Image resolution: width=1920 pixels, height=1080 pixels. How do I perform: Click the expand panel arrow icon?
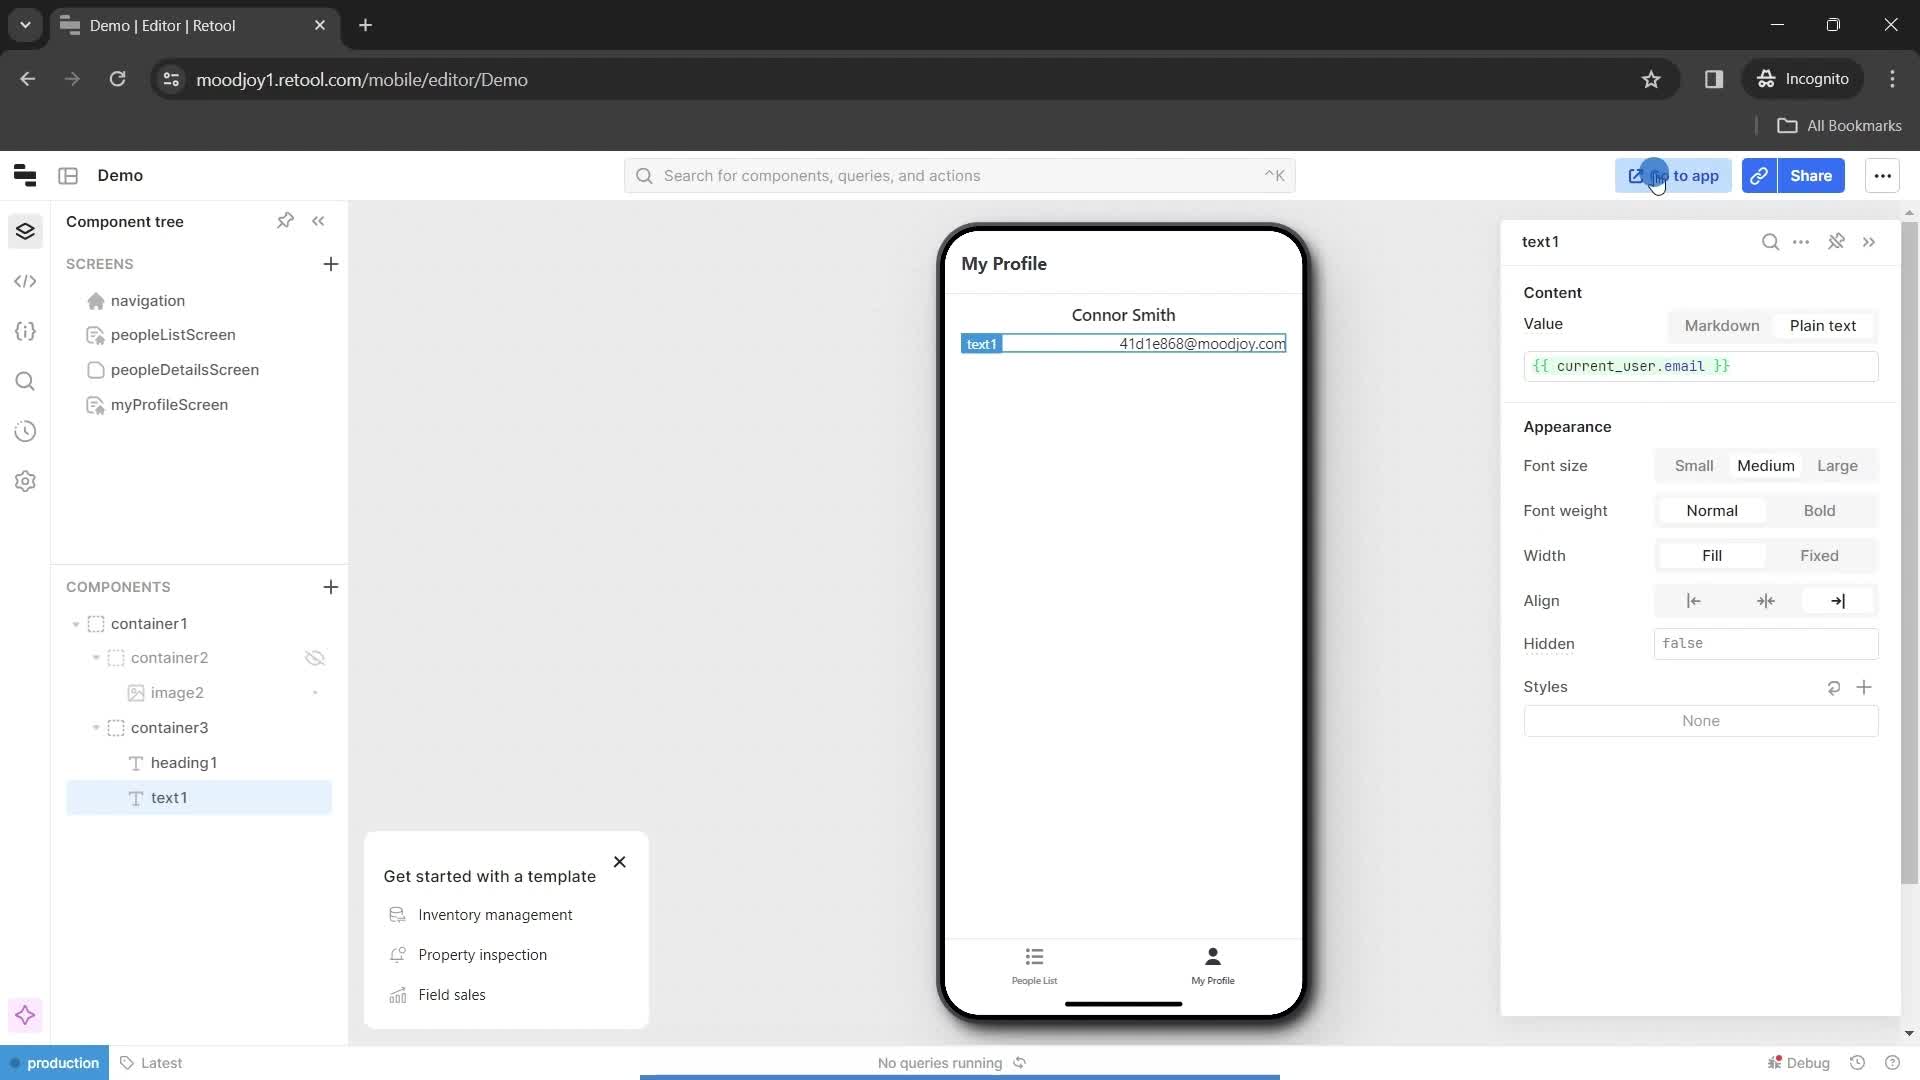pyautogui.click(x=1870, y=241)
